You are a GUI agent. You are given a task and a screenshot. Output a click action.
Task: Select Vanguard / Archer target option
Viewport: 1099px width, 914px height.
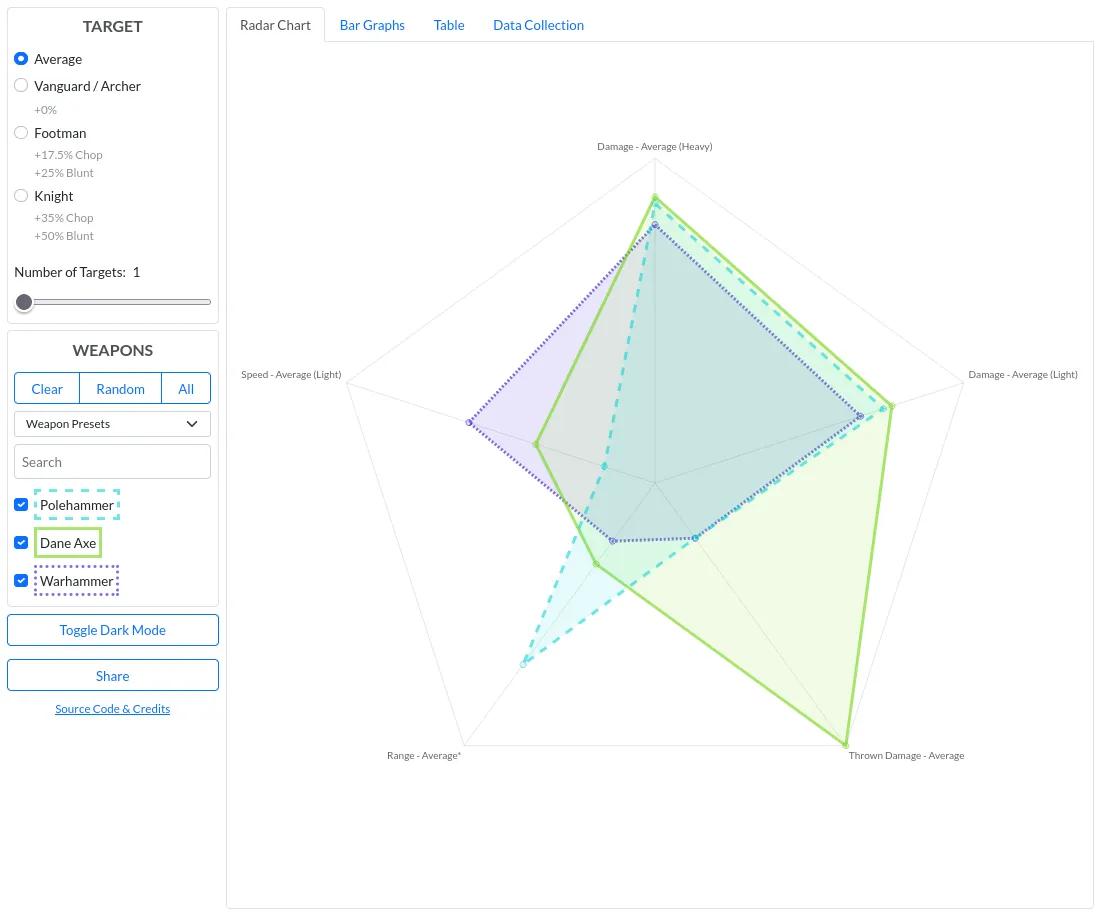click(x=21, y=86)
